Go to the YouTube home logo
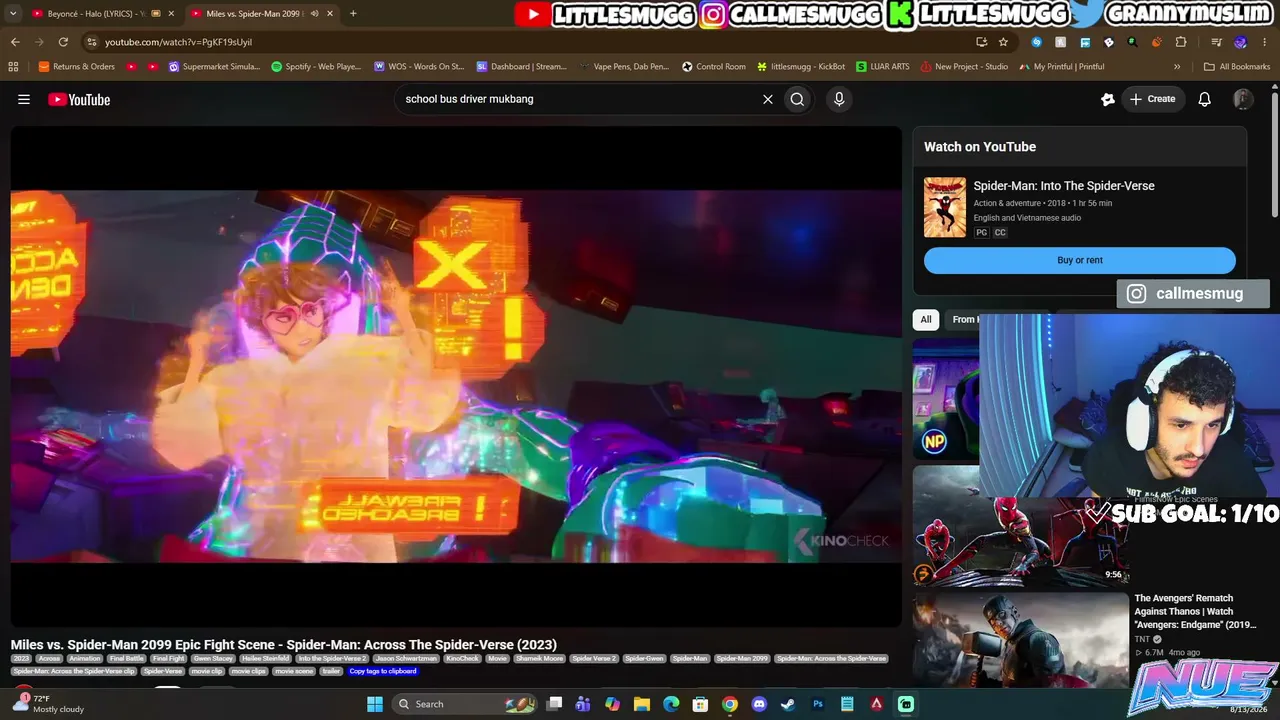Image resolution: width=1280 pixels, height=720 pixels. pos(79,99)
